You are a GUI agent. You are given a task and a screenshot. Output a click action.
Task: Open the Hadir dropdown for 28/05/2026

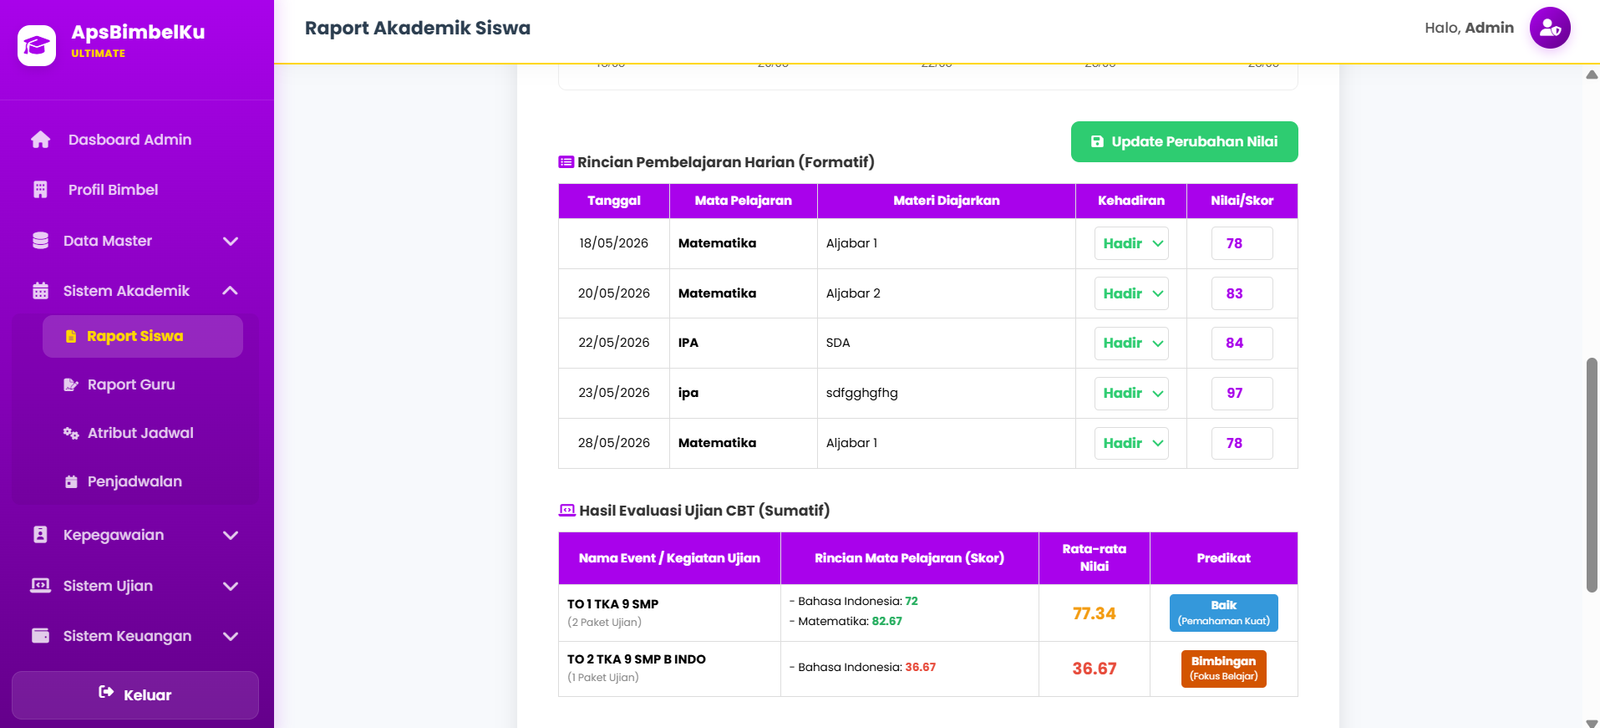point(1131,443)
